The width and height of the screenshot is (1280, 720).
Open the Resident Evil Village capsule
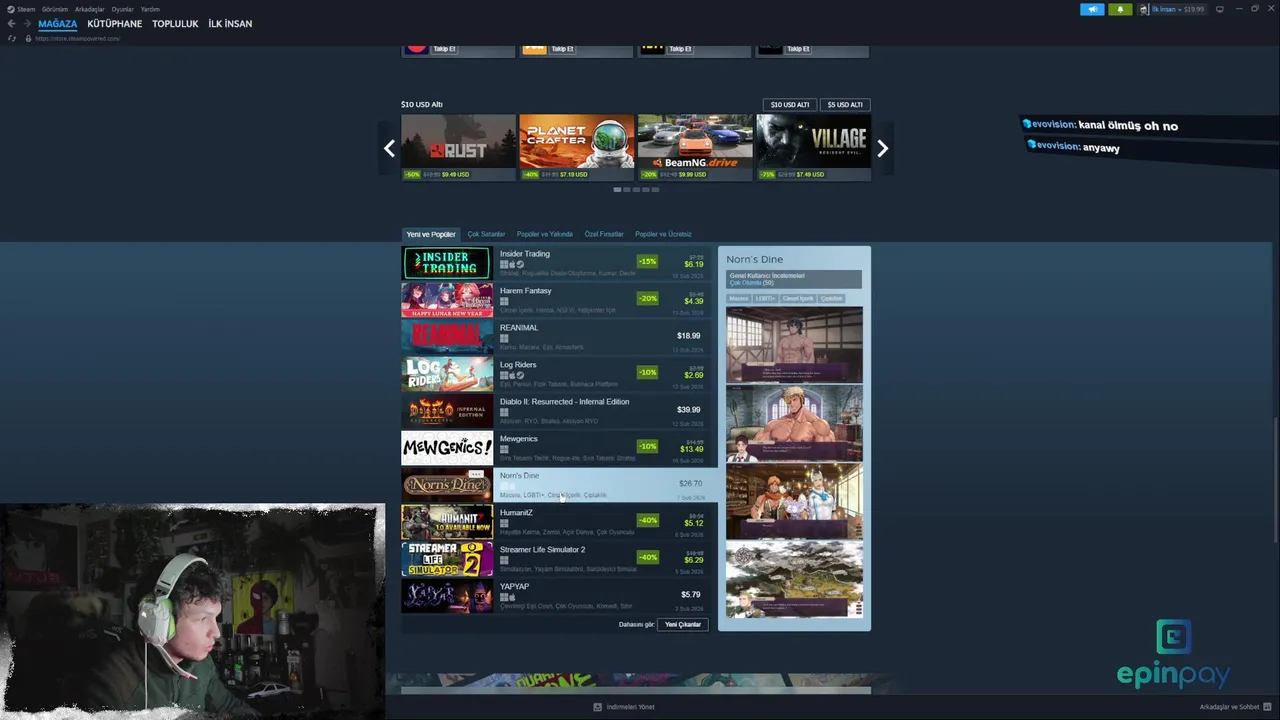813,147
